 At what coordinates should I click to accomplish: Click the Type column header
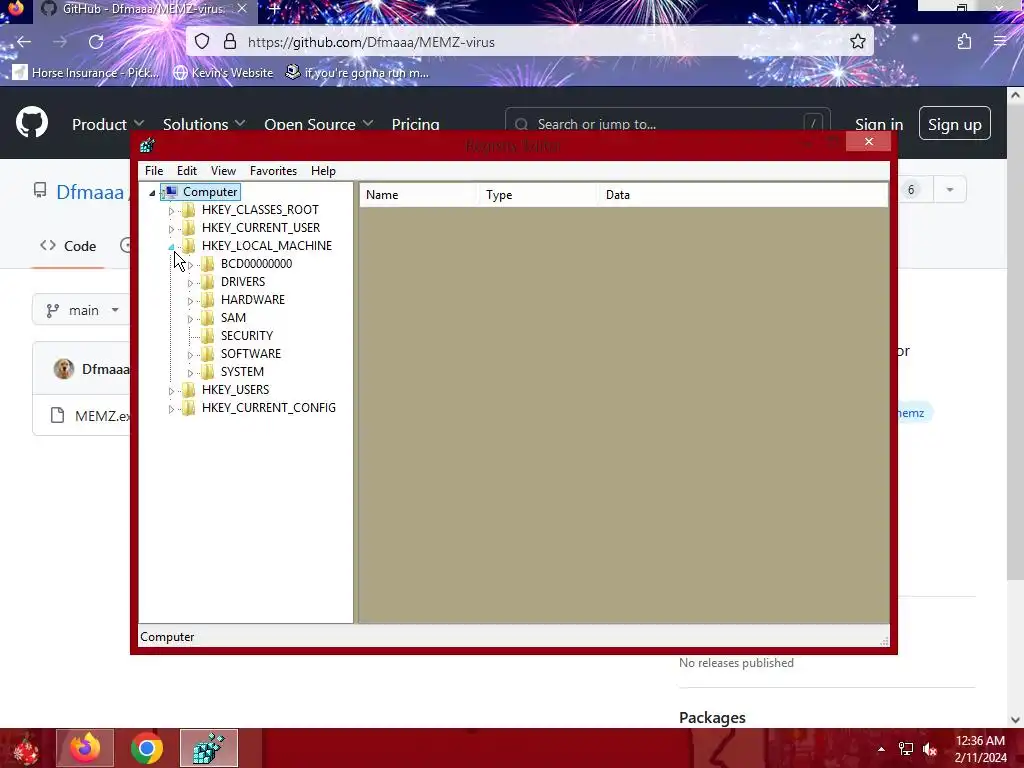click(x=539, y=195)
